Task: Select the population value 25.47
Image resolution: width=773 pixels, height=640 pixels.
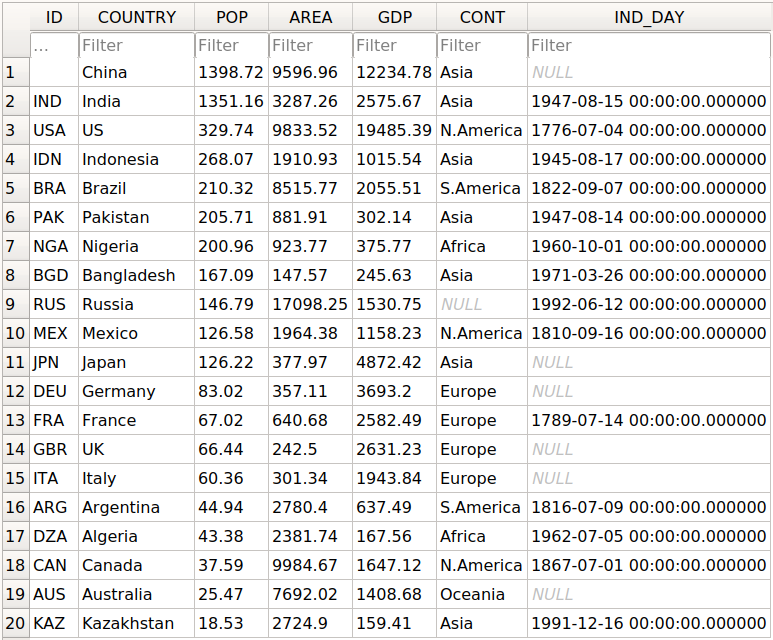Action: pos(232,594)
